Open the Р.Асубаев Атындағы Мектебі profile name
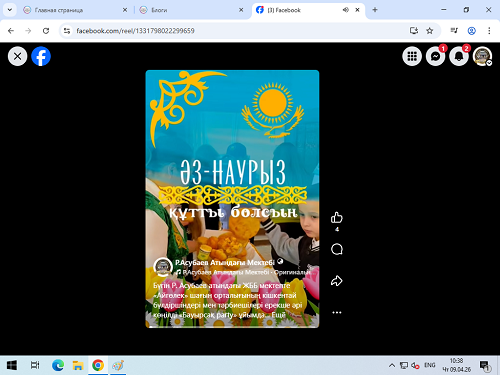Image resolution: width=500 pixels, height=375 pixels. point(225,263)
